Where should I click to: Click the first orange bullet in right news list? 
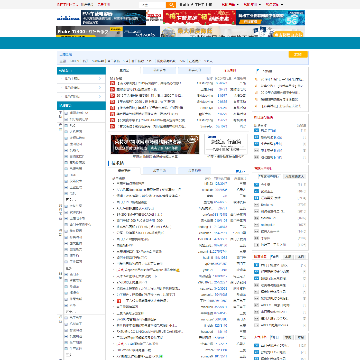tap(256, 80)
